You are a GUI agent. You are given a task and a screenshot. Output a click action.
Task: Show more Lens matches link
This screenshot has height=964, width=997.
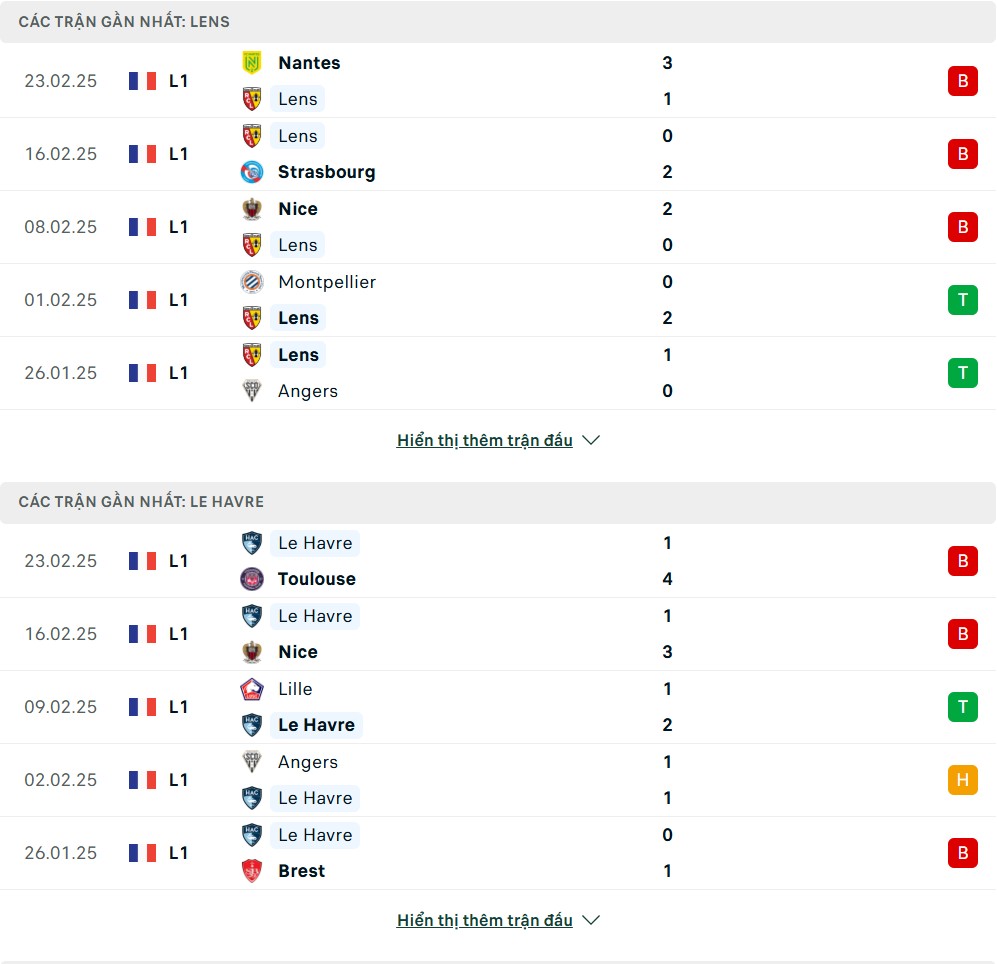tap(484, 440)
